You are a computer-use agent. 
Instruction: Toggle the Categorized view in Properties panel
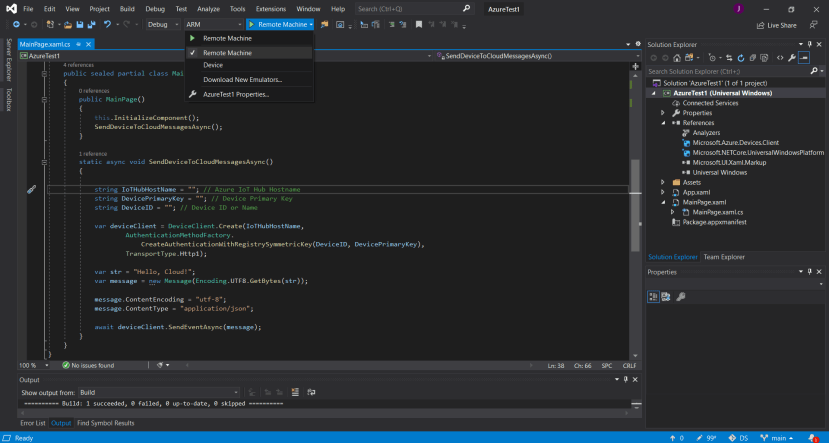[653, 297]
